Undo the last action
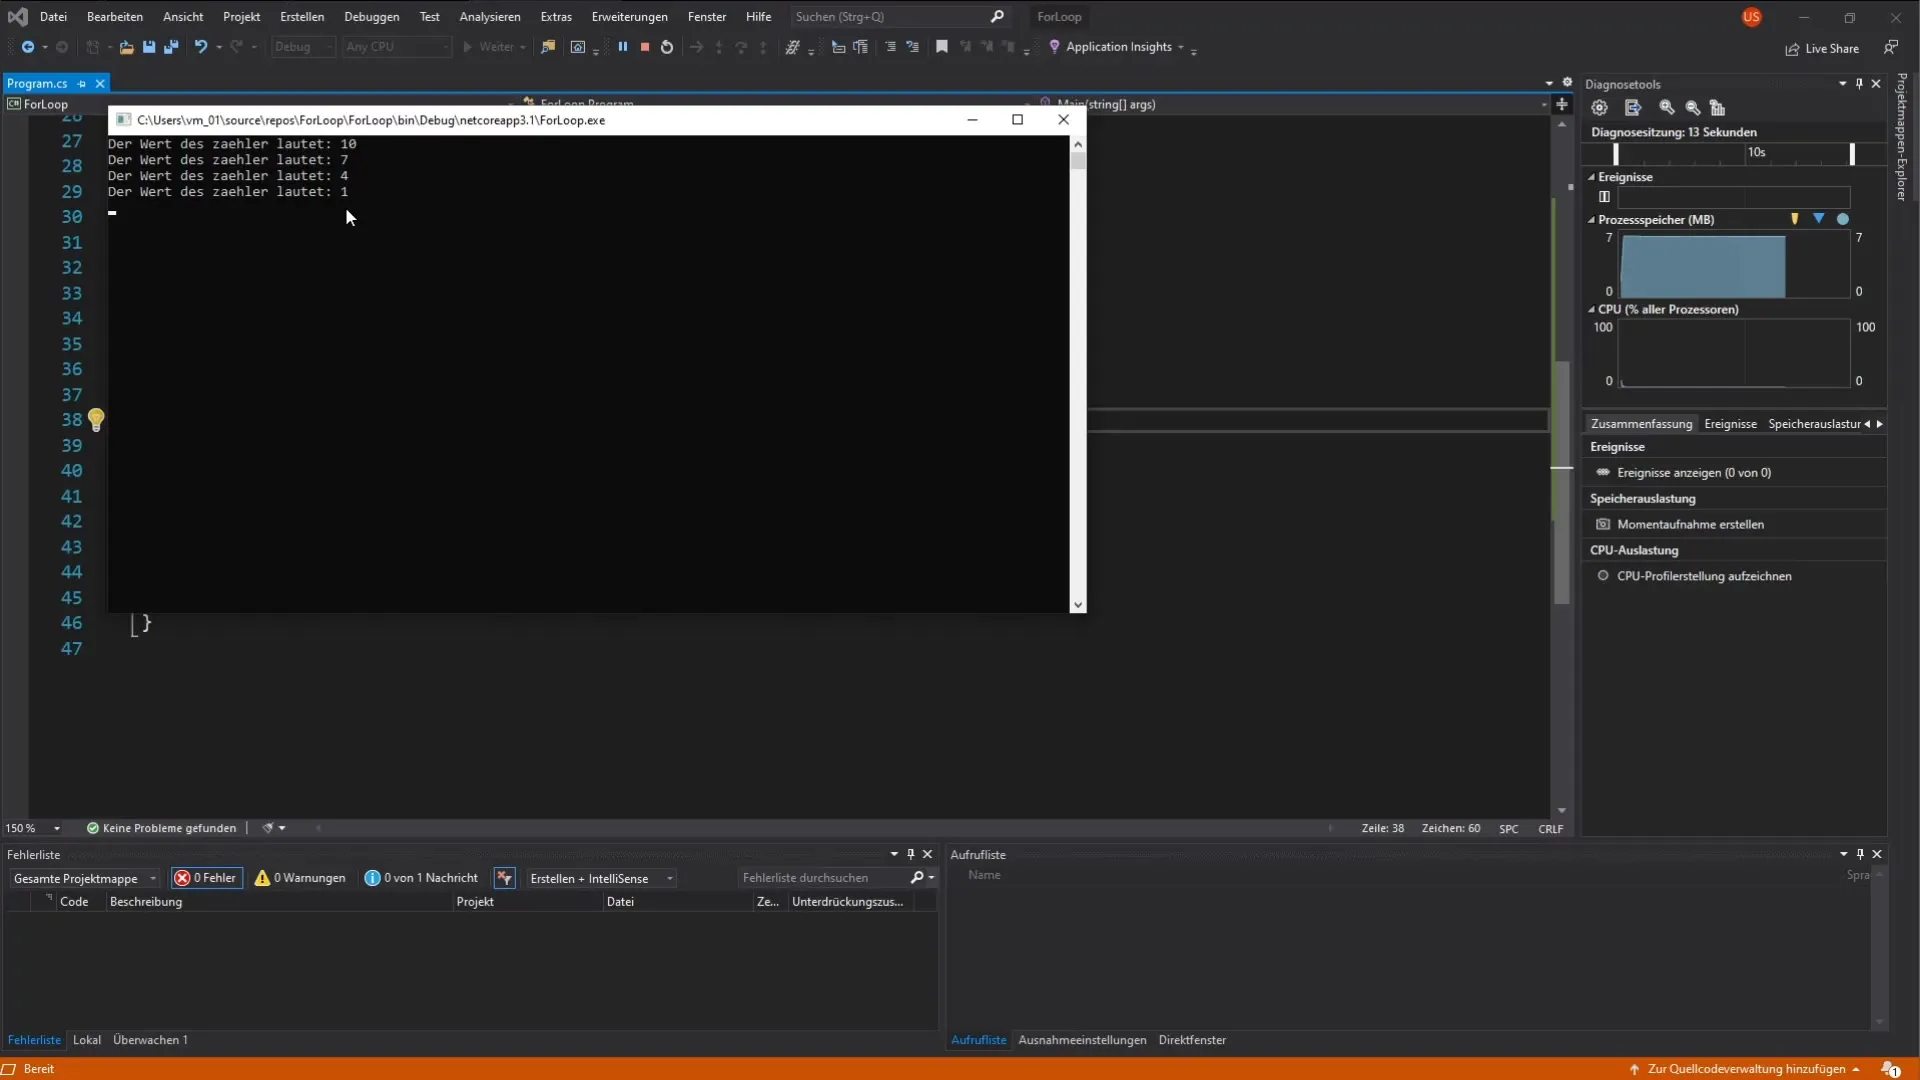Image resolution: width=1920 pixels, height=1080 pixels. click(201, 47)
